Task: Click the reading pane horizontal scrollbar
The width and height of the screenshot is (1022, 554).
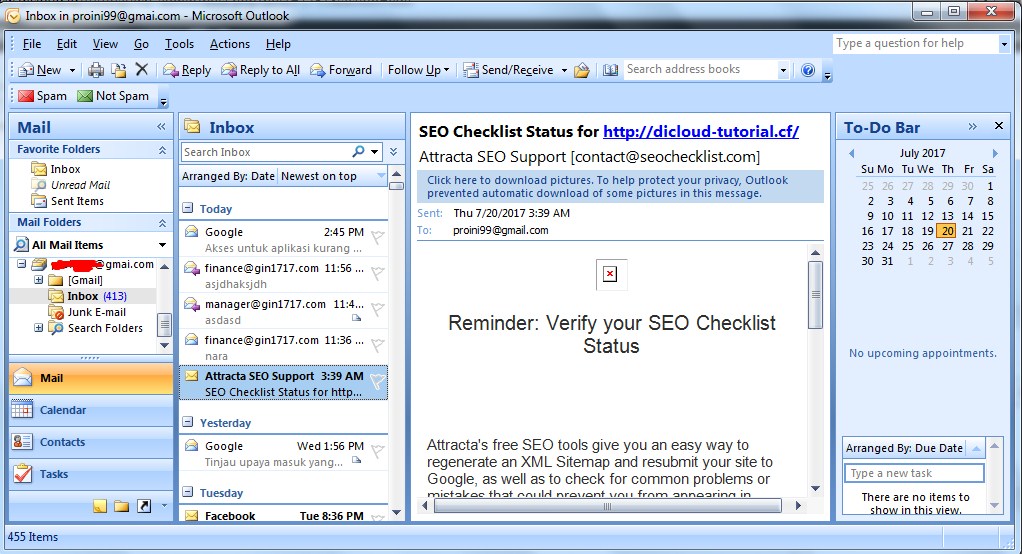Action: 607,506
